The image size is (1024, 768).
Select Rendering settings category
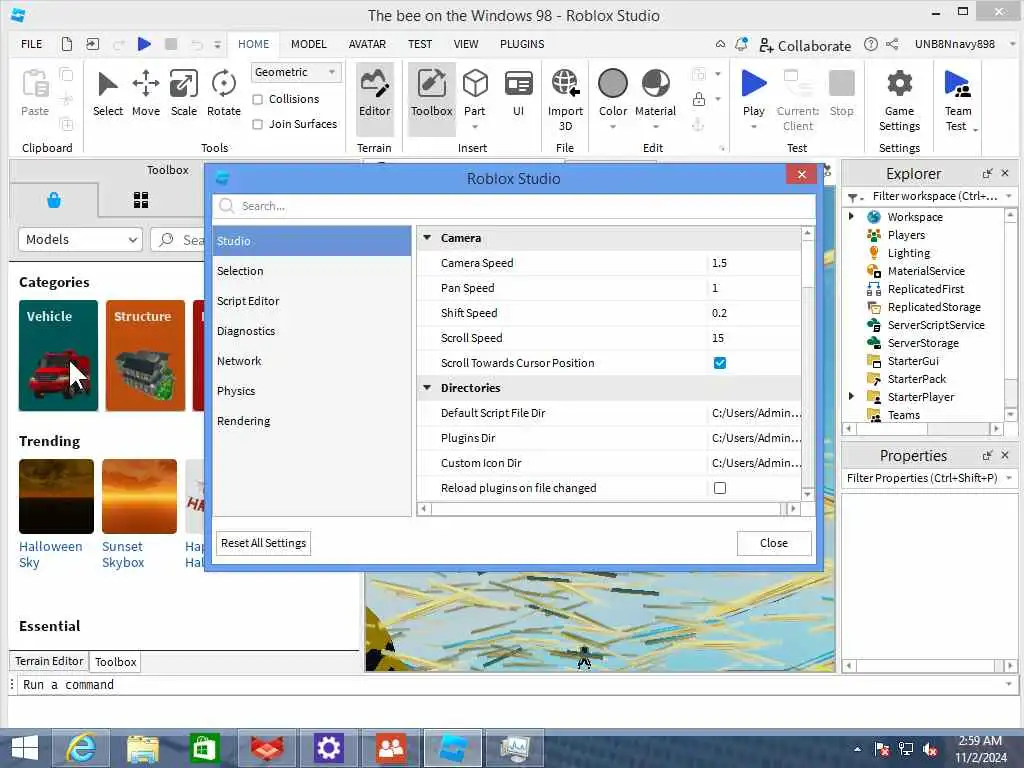[312, 421]
